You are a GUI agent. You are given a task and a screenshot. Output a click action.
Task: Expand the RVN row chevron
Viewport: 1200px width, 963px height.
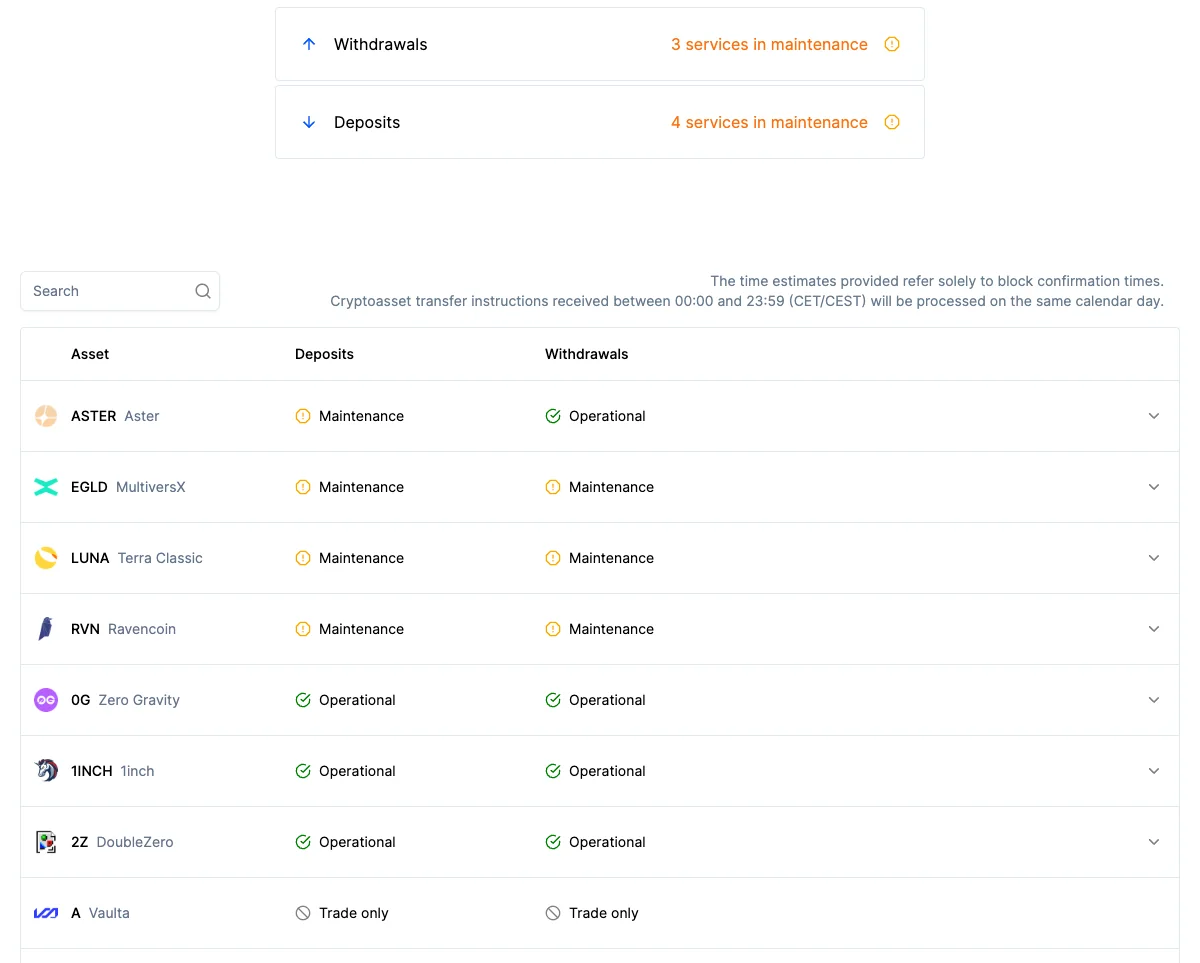tap(1154, 629)
